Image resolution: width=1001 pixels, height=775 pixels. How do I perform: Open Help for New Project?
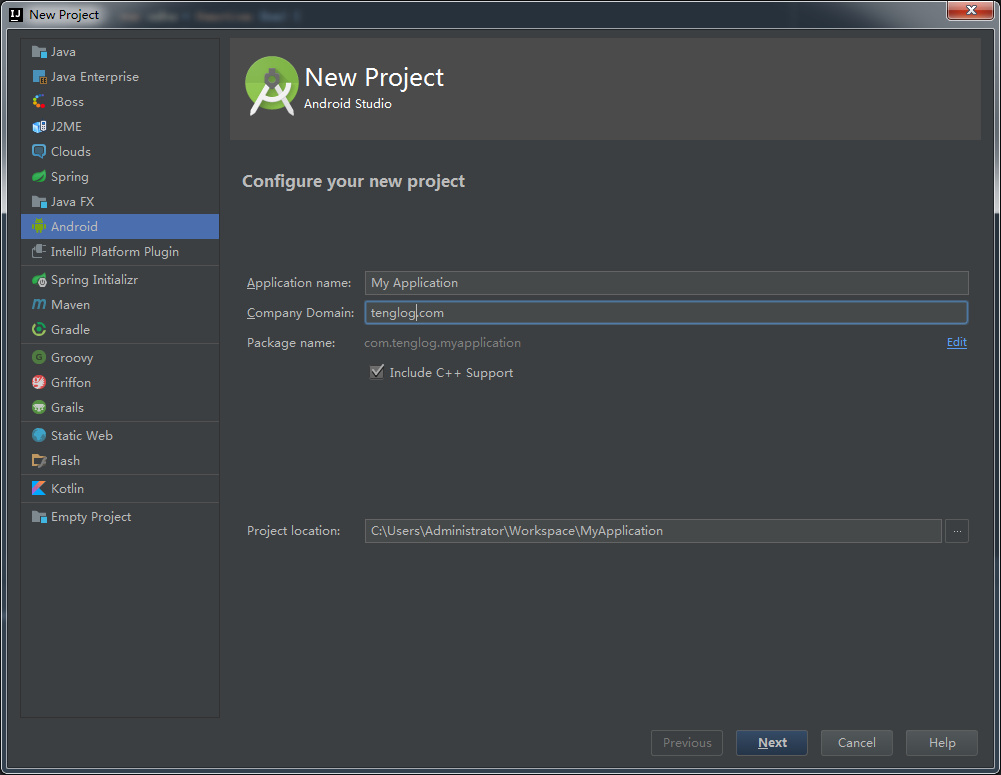[942, 743]
